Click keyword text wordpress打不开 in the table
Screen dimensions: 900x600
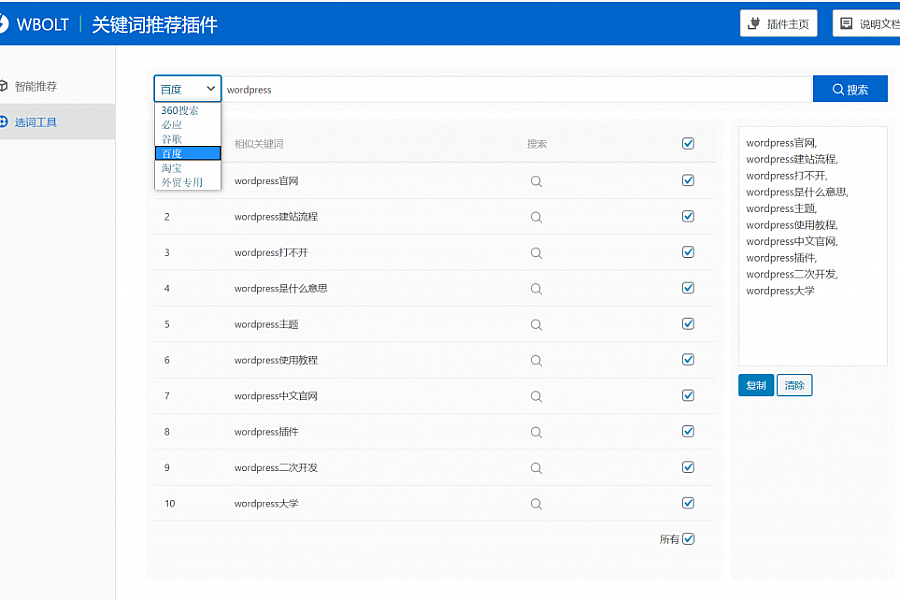click(271, 253)
